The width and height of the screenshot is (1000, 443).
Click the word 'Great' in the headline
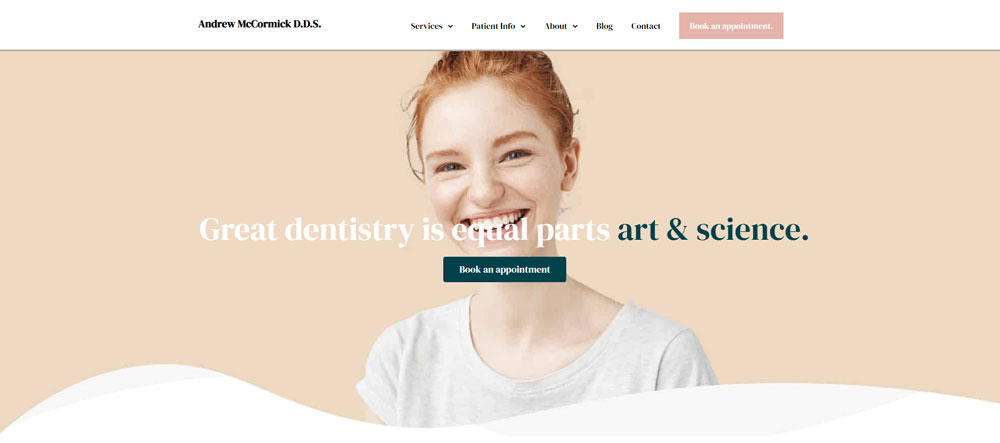click(238, 229)
